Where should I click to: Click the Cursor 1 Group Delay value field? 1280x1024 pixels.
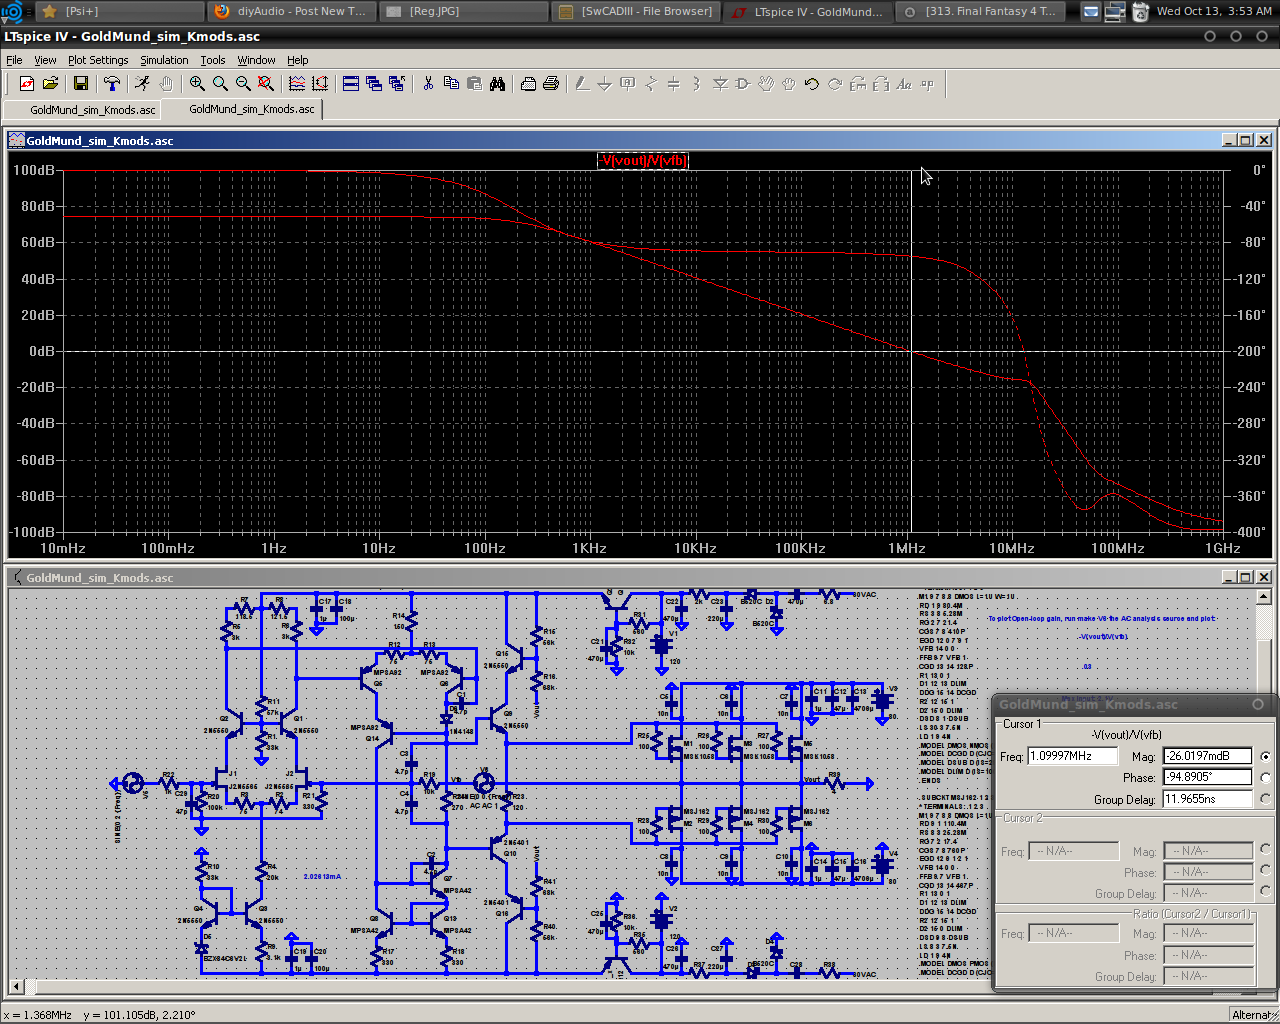tap(1207, 799)
